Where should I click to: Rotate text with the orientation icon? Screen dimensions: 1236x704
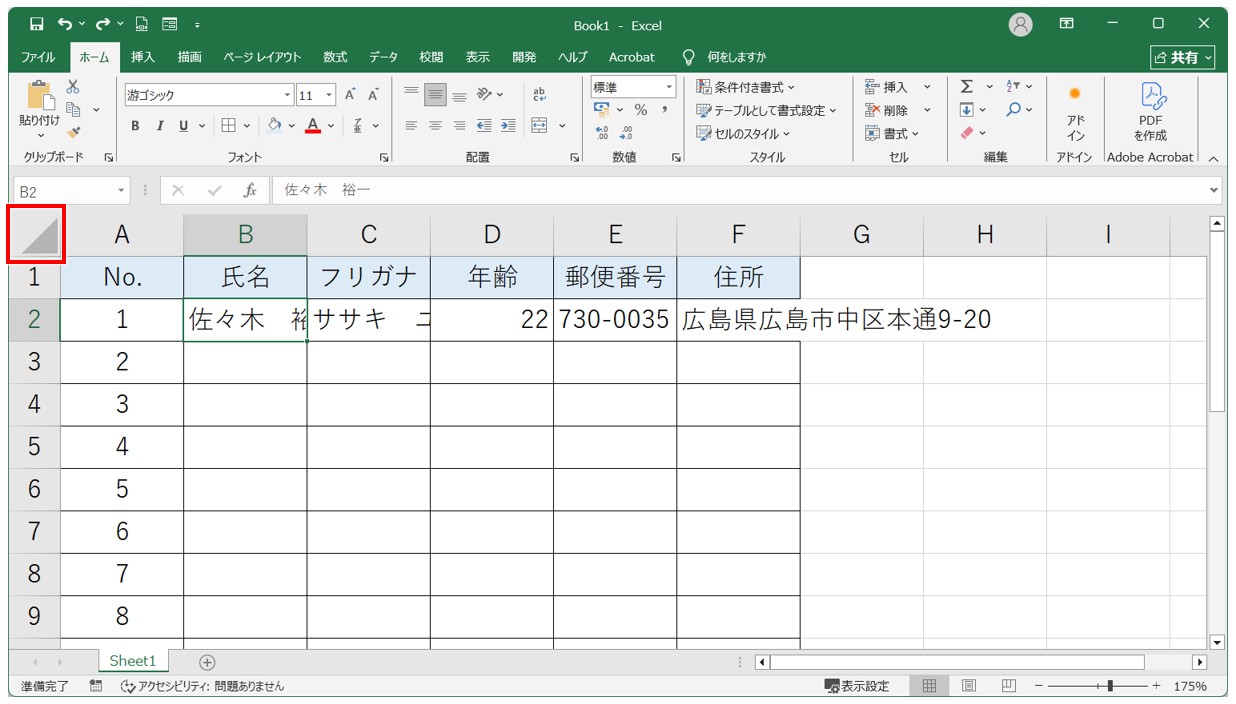point(484,95)
